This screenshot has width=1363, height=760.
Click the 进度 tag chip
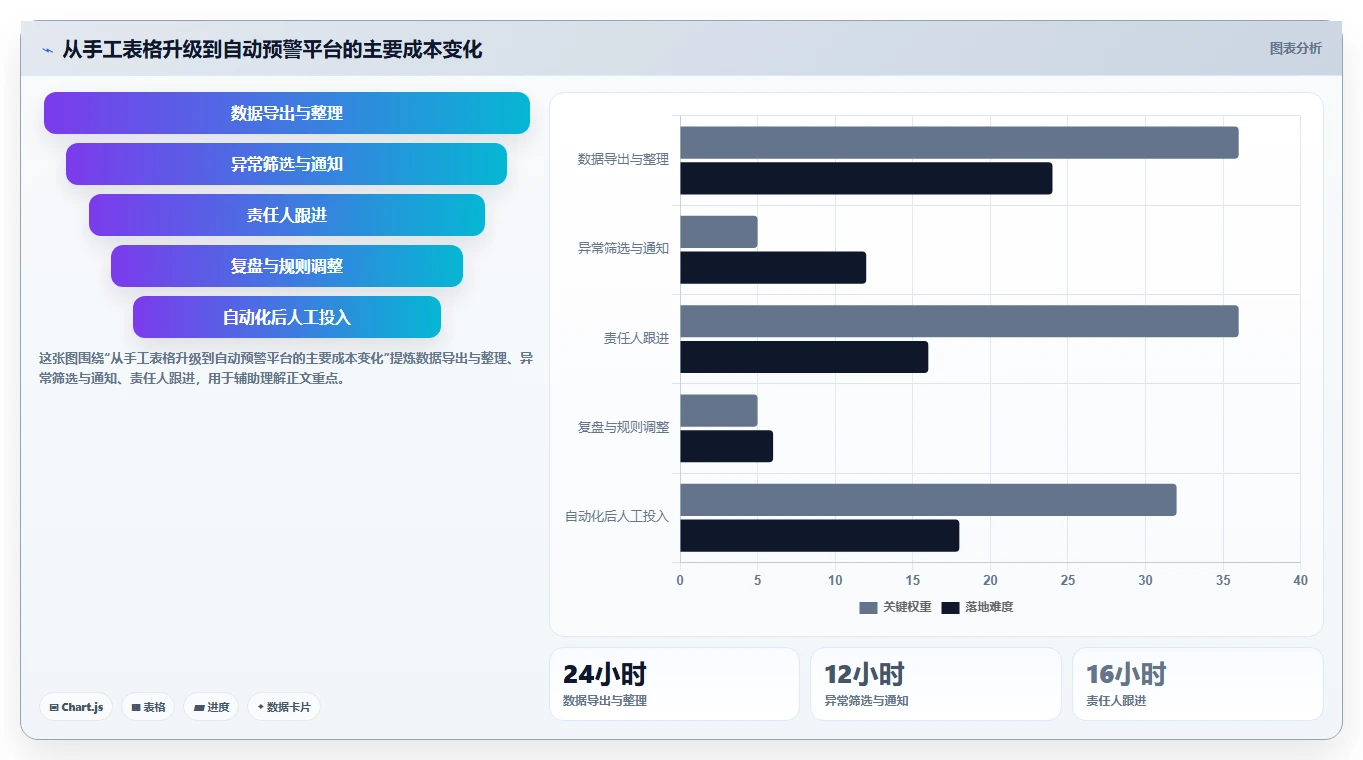[211, 707]
